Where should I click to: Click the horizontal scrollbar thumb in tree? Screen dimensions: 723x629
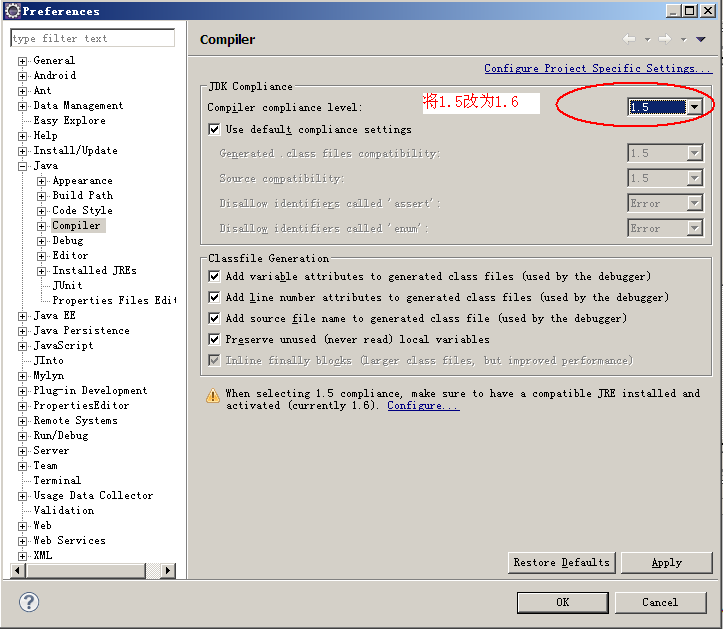click(x=86, y=570)
